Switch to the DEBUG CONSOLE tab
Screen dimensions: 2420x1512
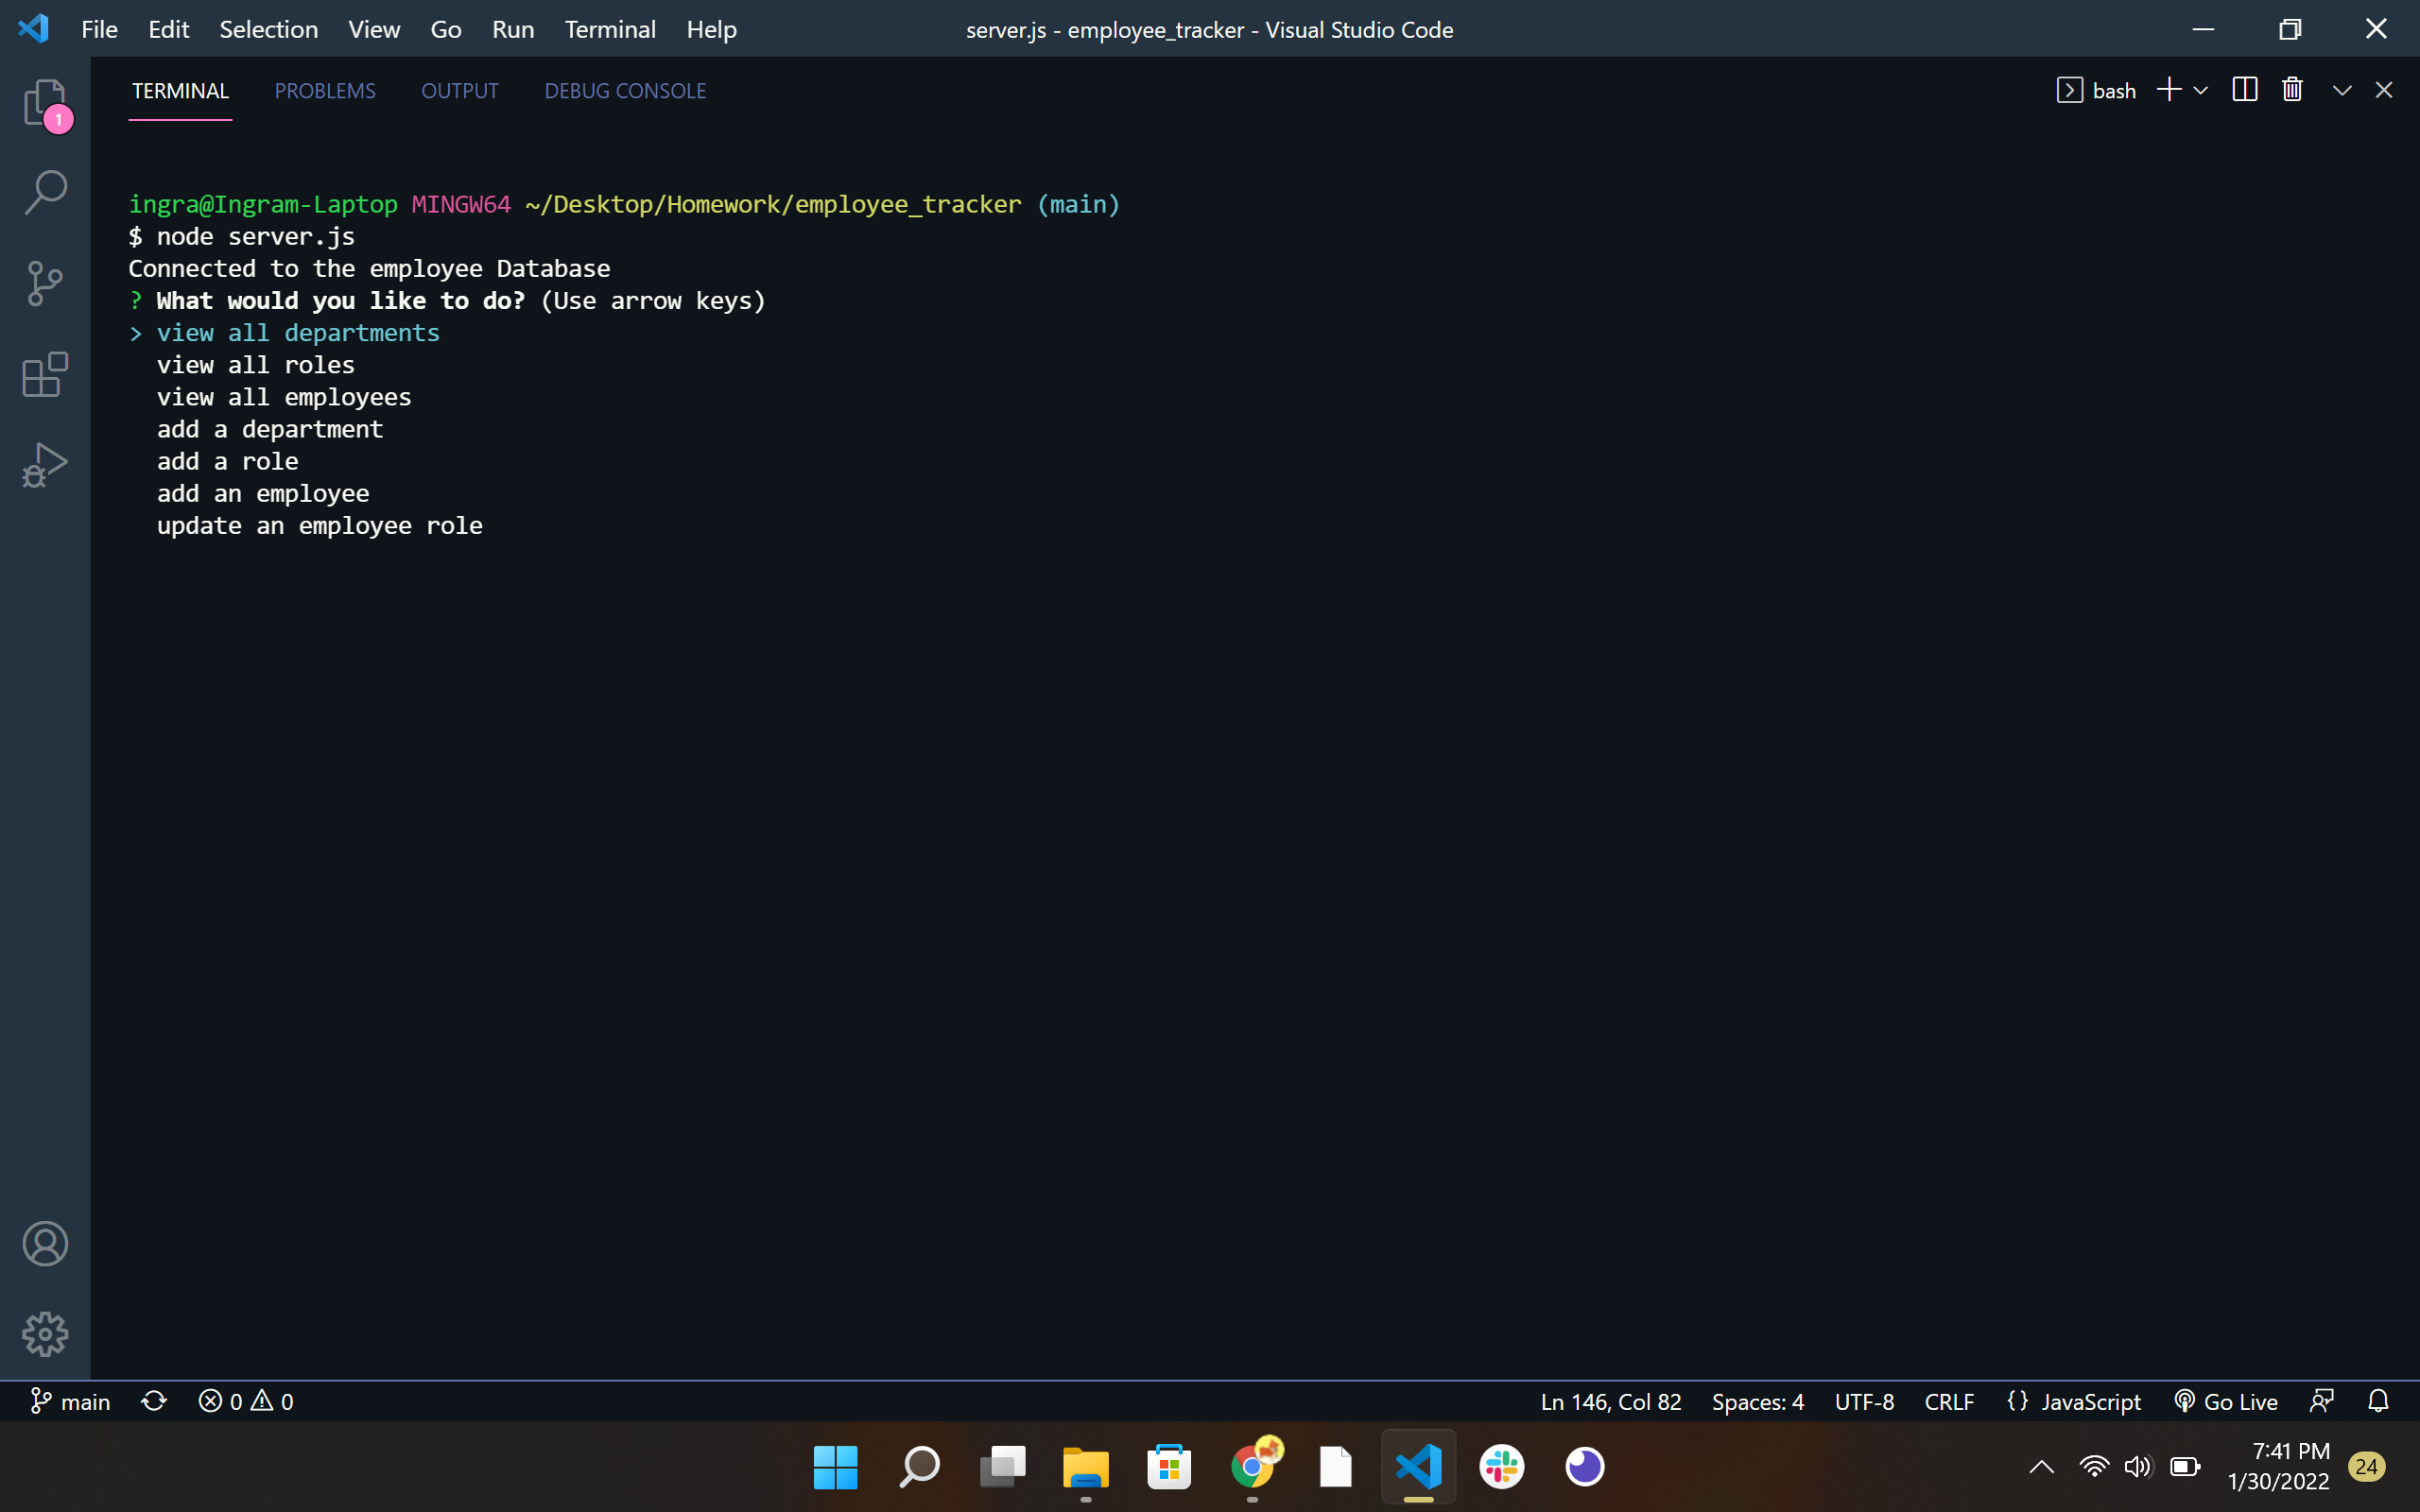(x=625, y=90)
